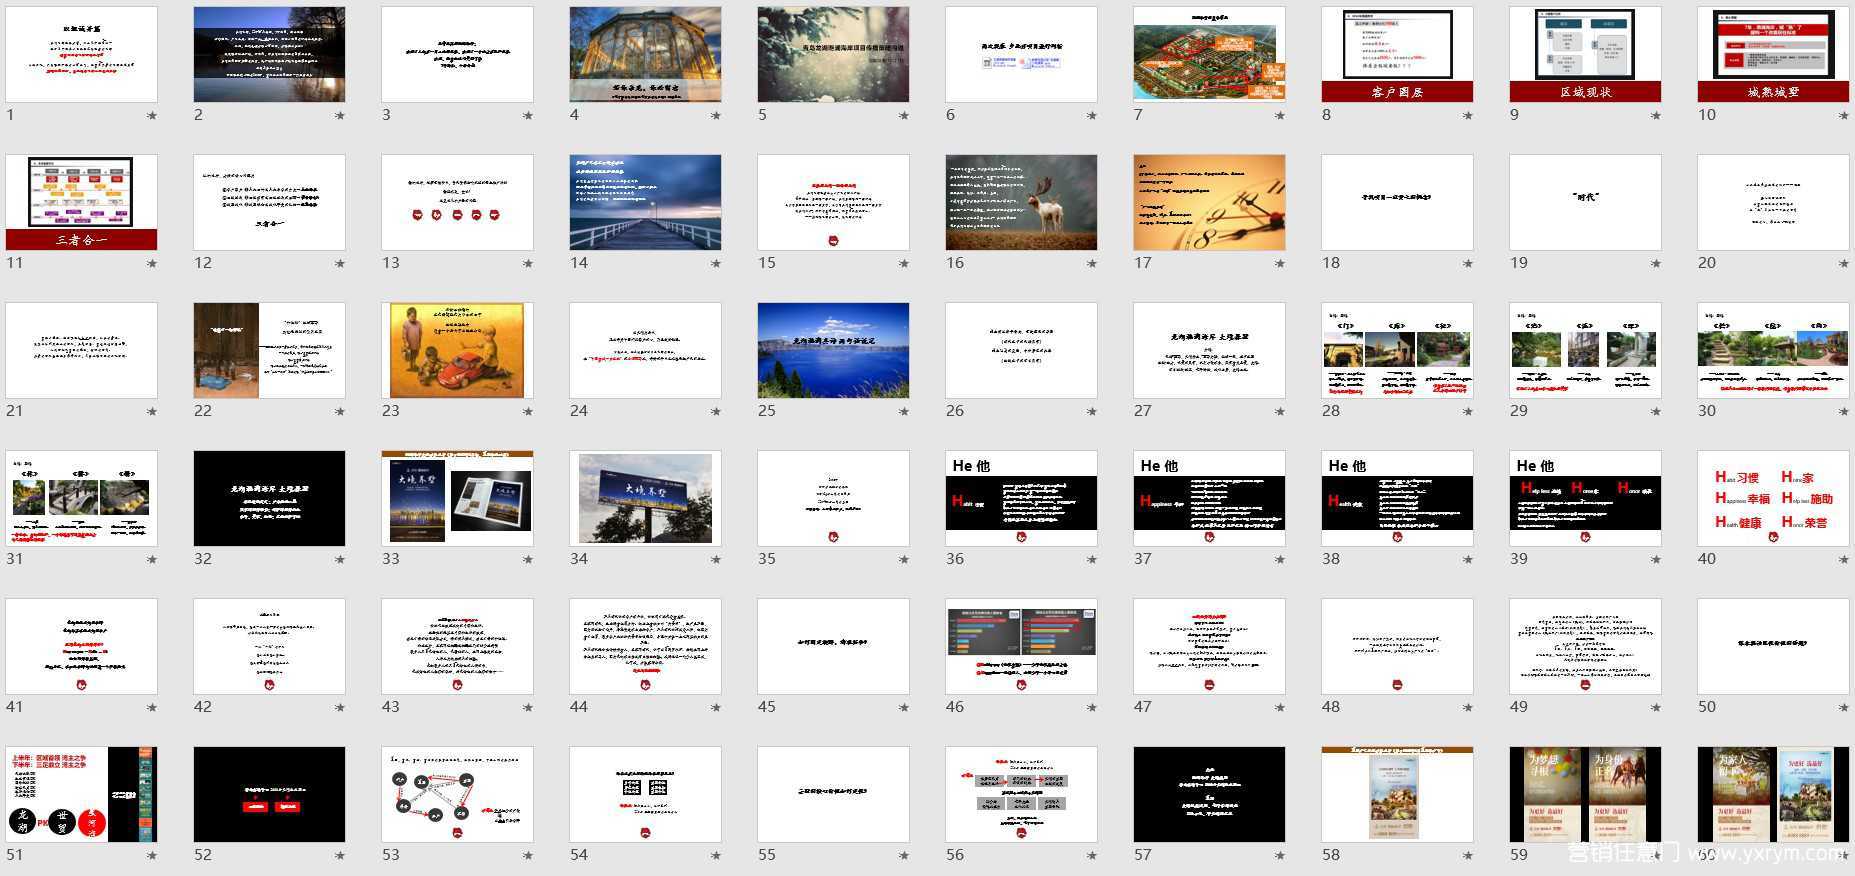Click the transition star under slide 45
The image size is (1855, 876).
coord(904,708)
